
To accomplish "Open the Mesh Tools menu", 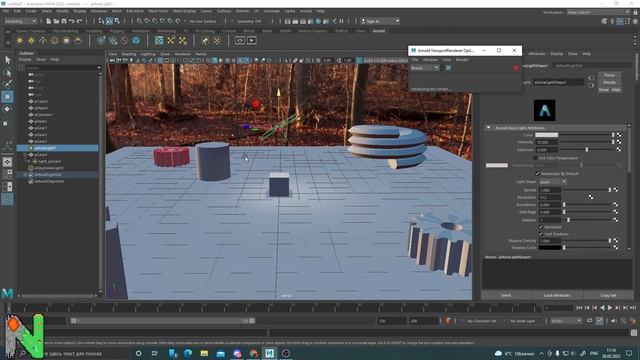I will [158, 11].
